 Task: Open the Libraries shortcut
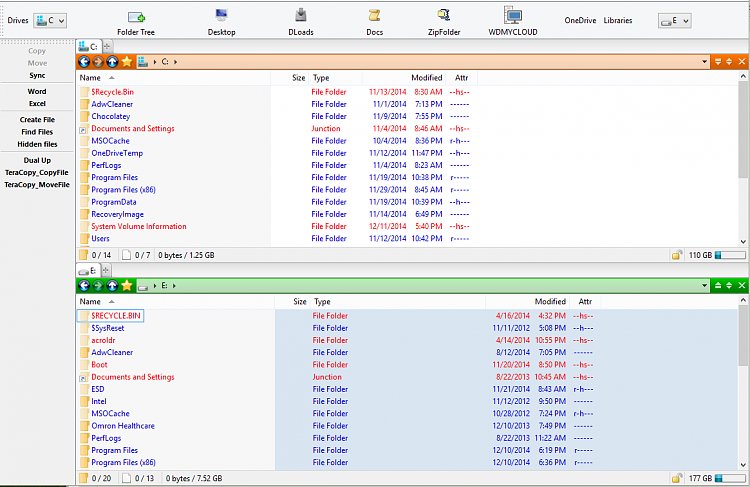point(618,21)
